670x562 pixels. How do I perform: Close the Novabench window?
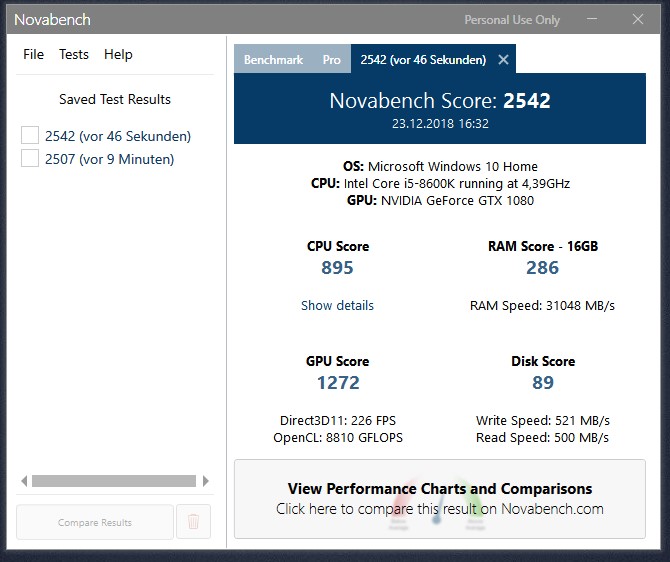coord(638,19)
